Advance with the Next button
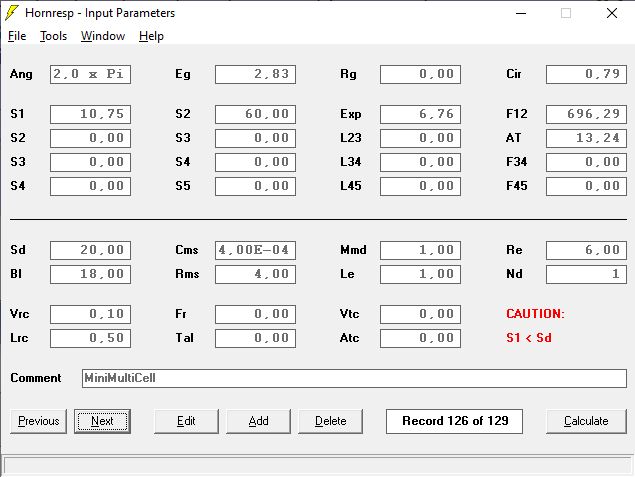The image size is (635, 477). click(x=102, y=421)
